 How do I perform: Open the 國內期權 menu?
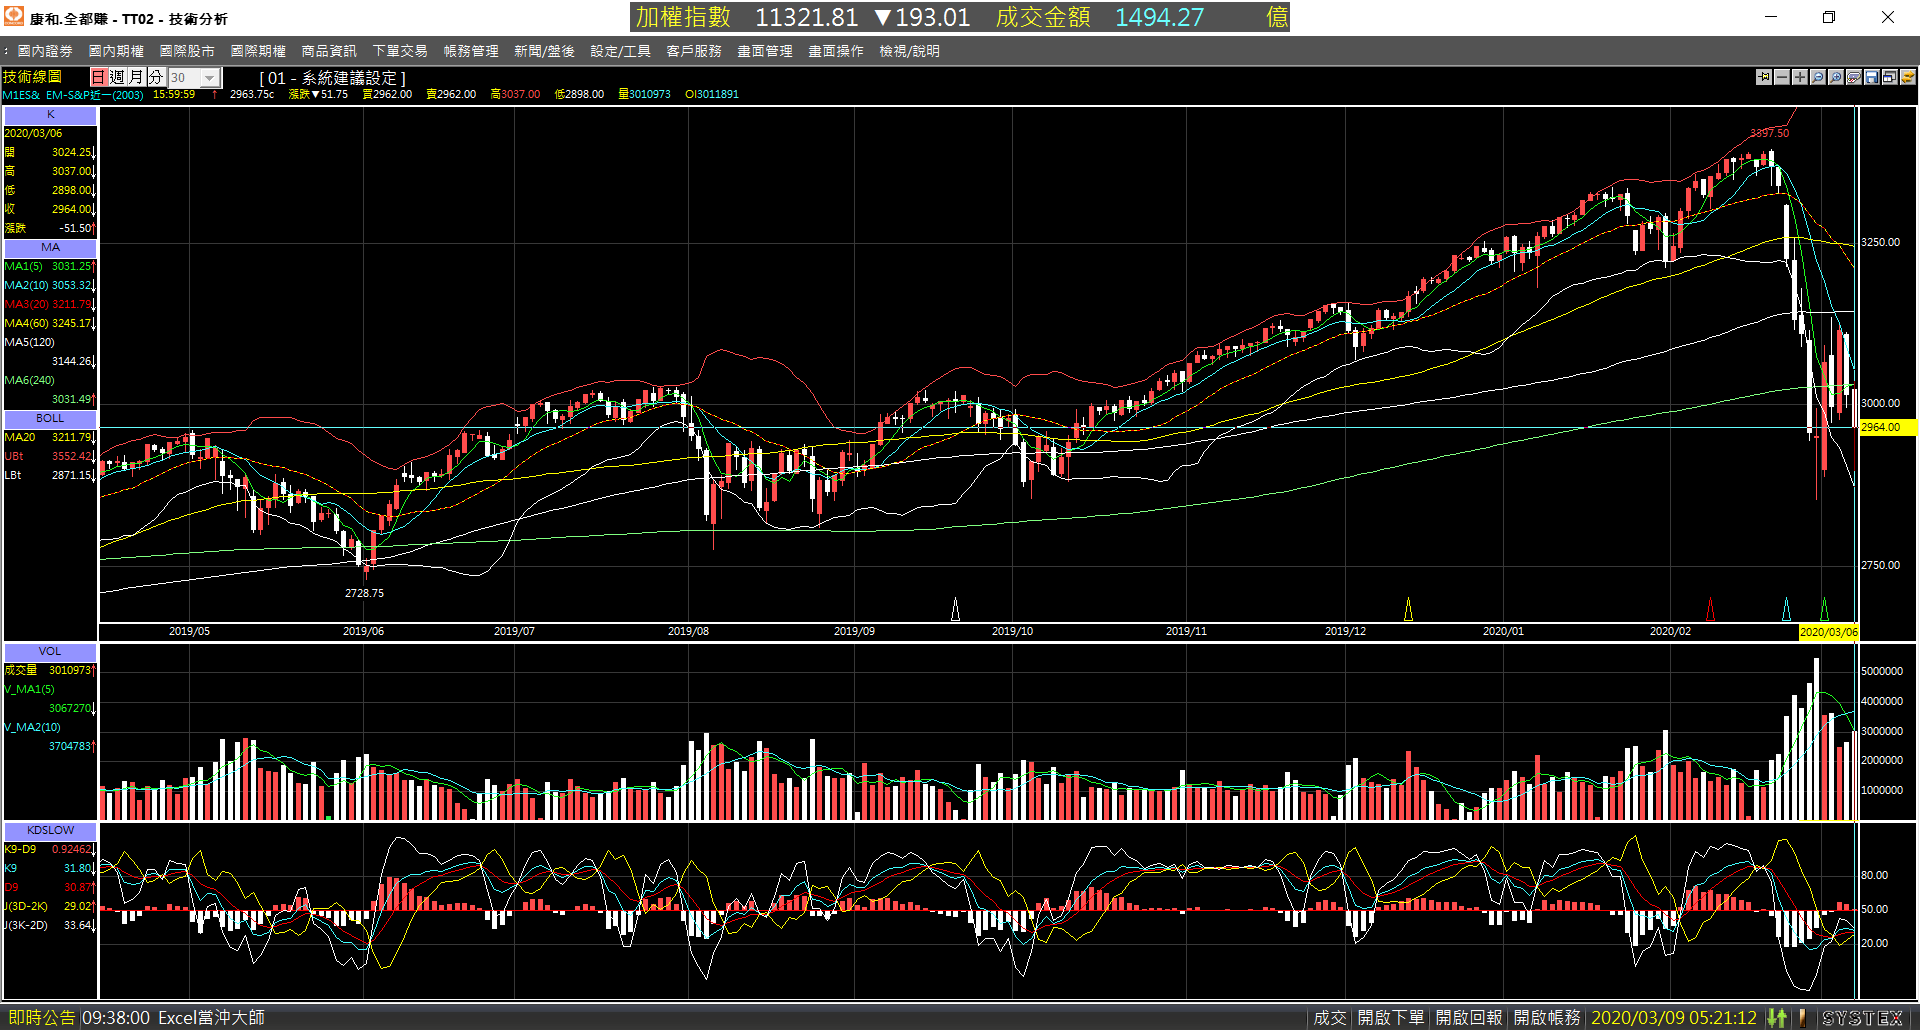[x=116, y=51]
